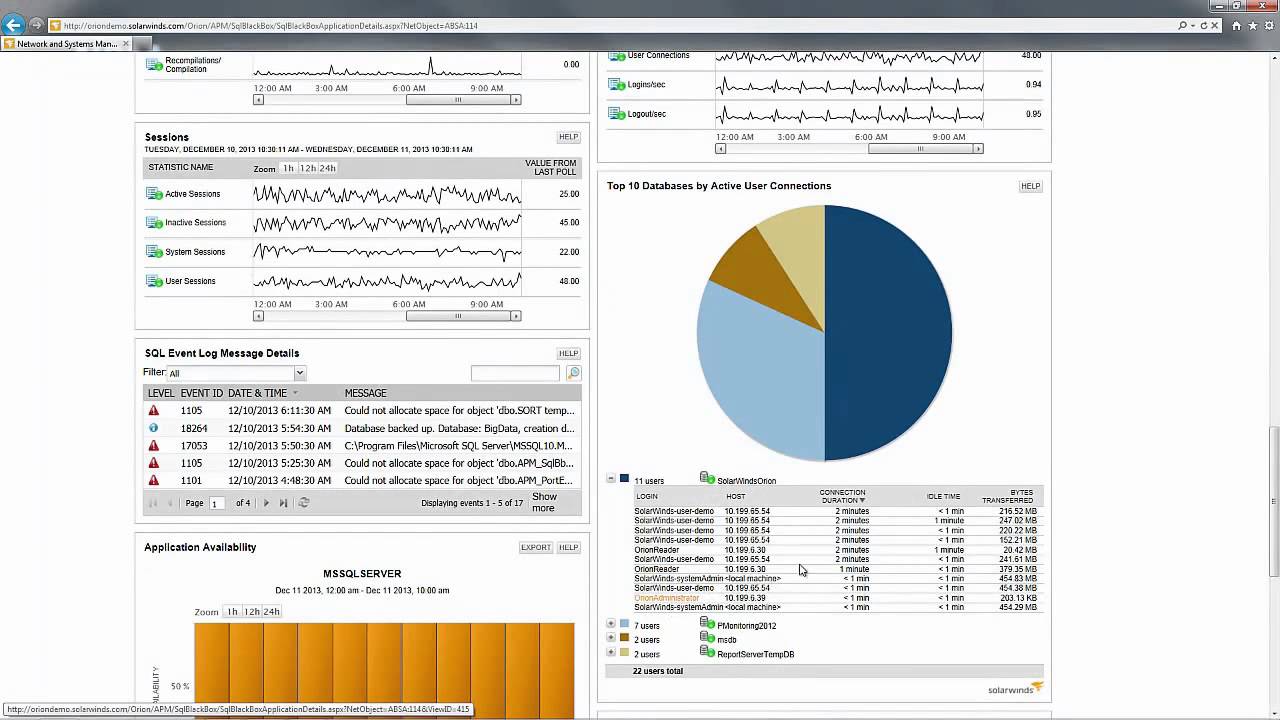
Task: Zoom Sessions chart to 24h
Action: pyautogui.click(x=328, y=168)
